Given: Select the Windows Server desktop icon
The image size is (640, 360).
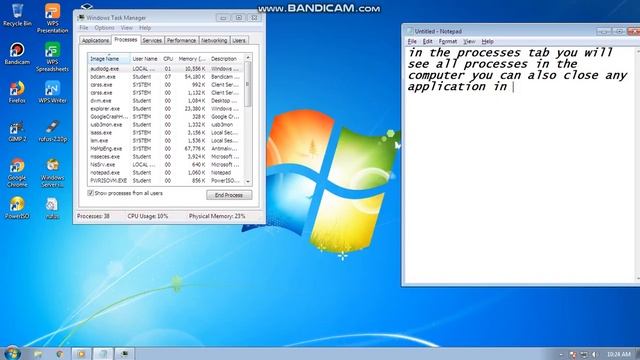Looking at the screenshot, I should click(52, 173).
